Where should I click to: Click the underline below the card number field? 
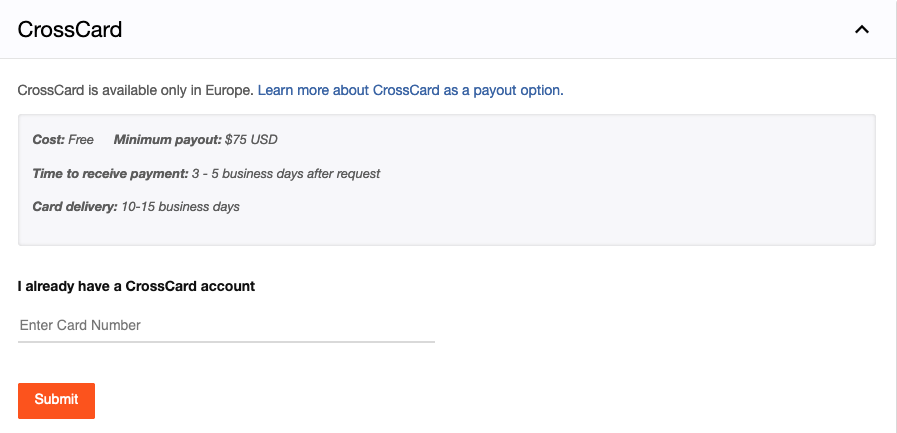tap(226, 341)
